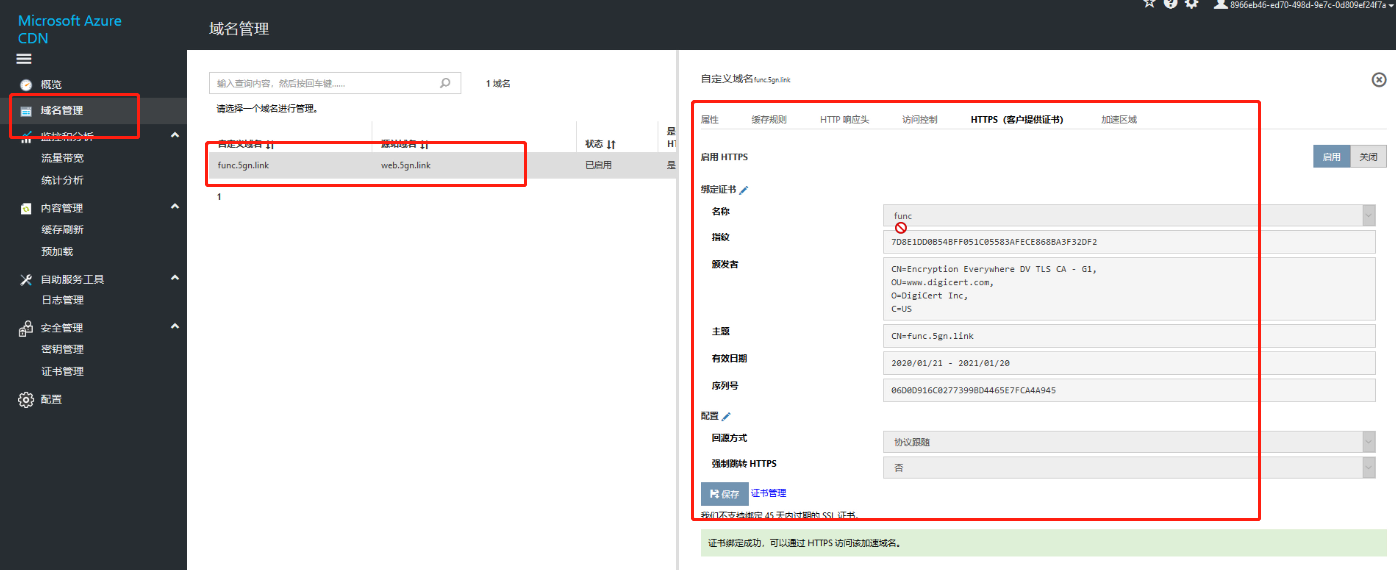Click the 已启用 status cell

pyautogui.click(x=598, y=165)
